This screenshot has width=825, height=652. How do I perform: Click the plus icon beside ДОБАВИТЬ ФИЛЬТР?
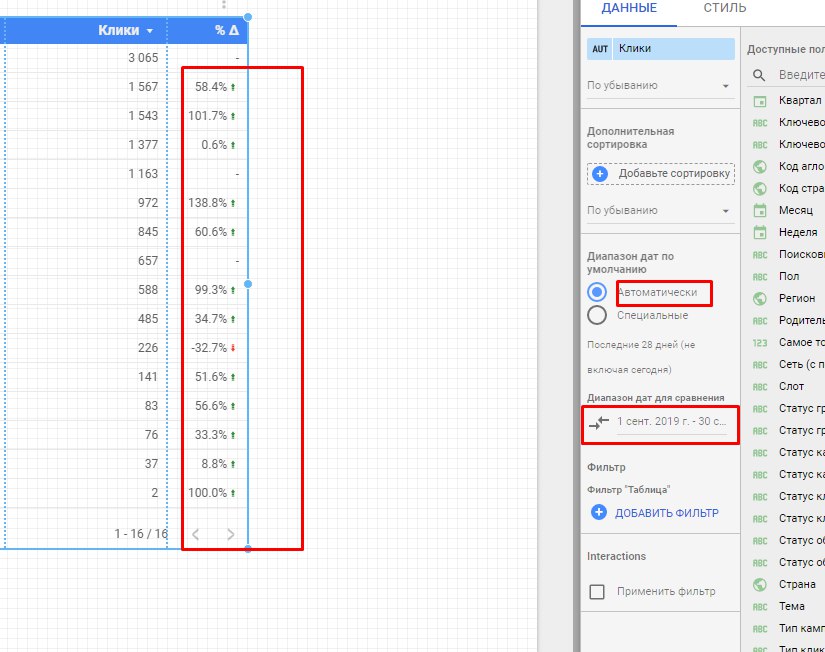click(x=599, y=513)
